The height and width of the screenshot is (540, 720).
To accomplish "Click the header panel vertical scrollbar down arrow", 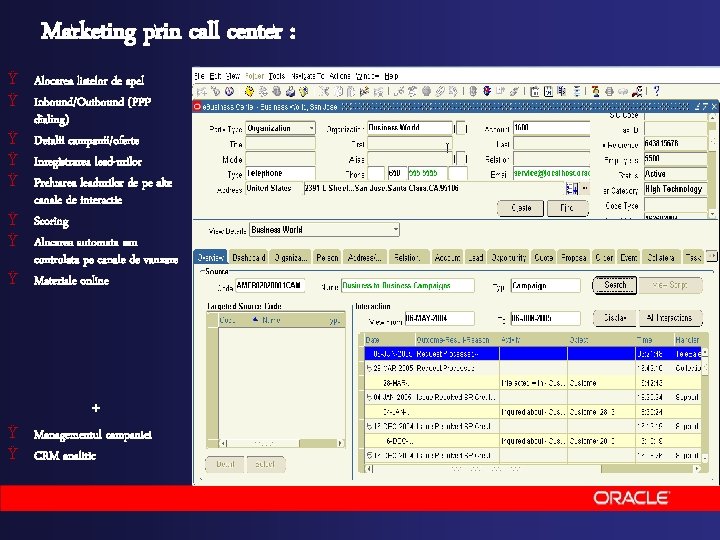I will pyautogui.click(x=712, y=214).
